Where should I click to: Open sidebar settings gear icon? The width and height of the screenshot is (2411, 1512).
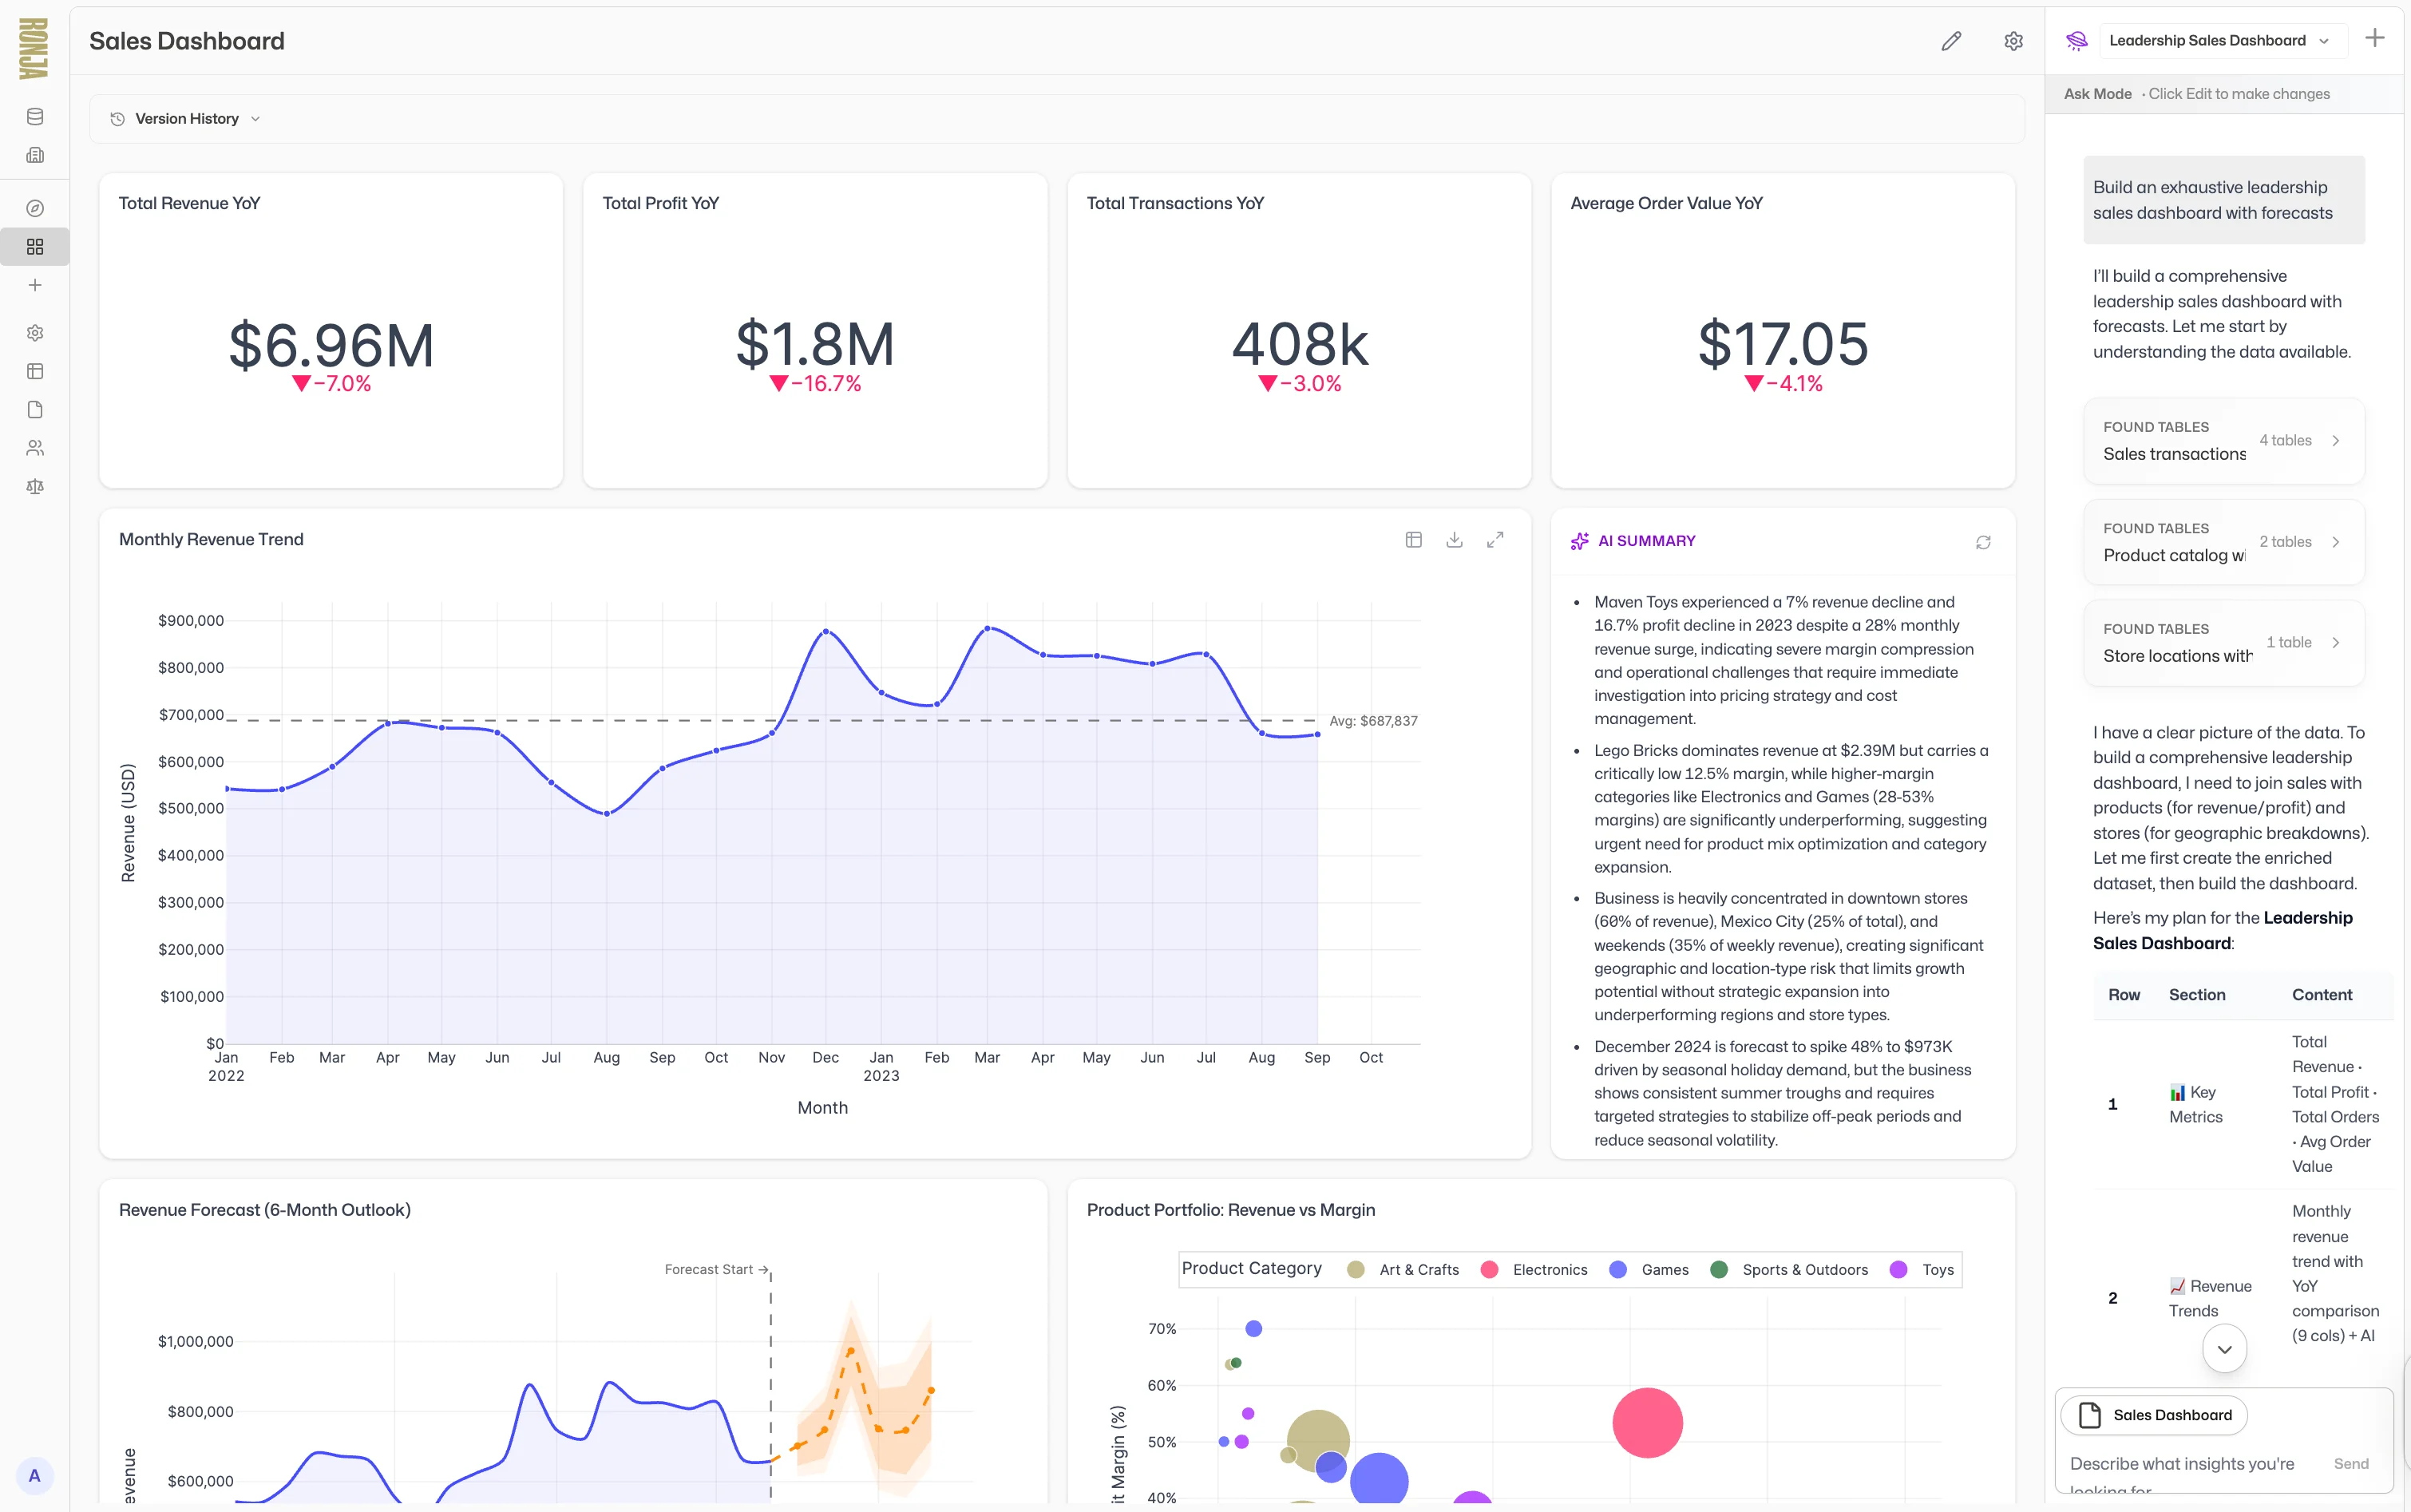point(35,332)
